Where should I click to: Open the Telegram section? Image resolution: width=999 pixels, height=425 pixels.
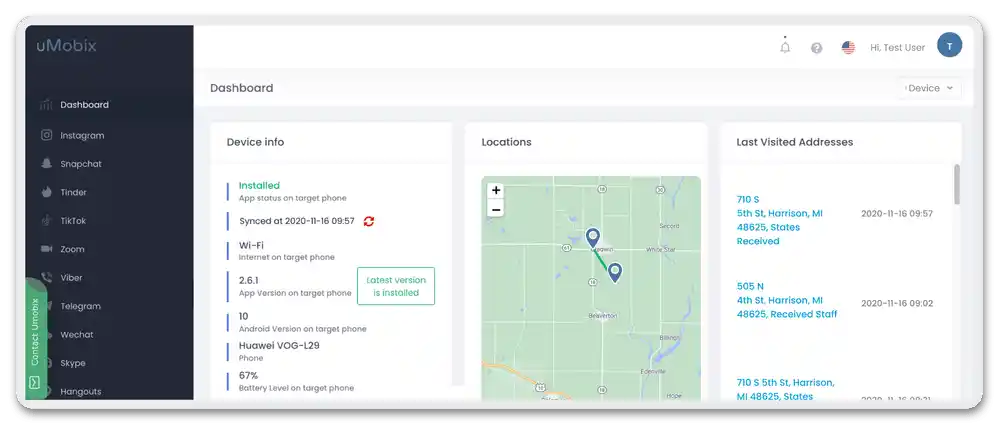[x=80, y=306]
